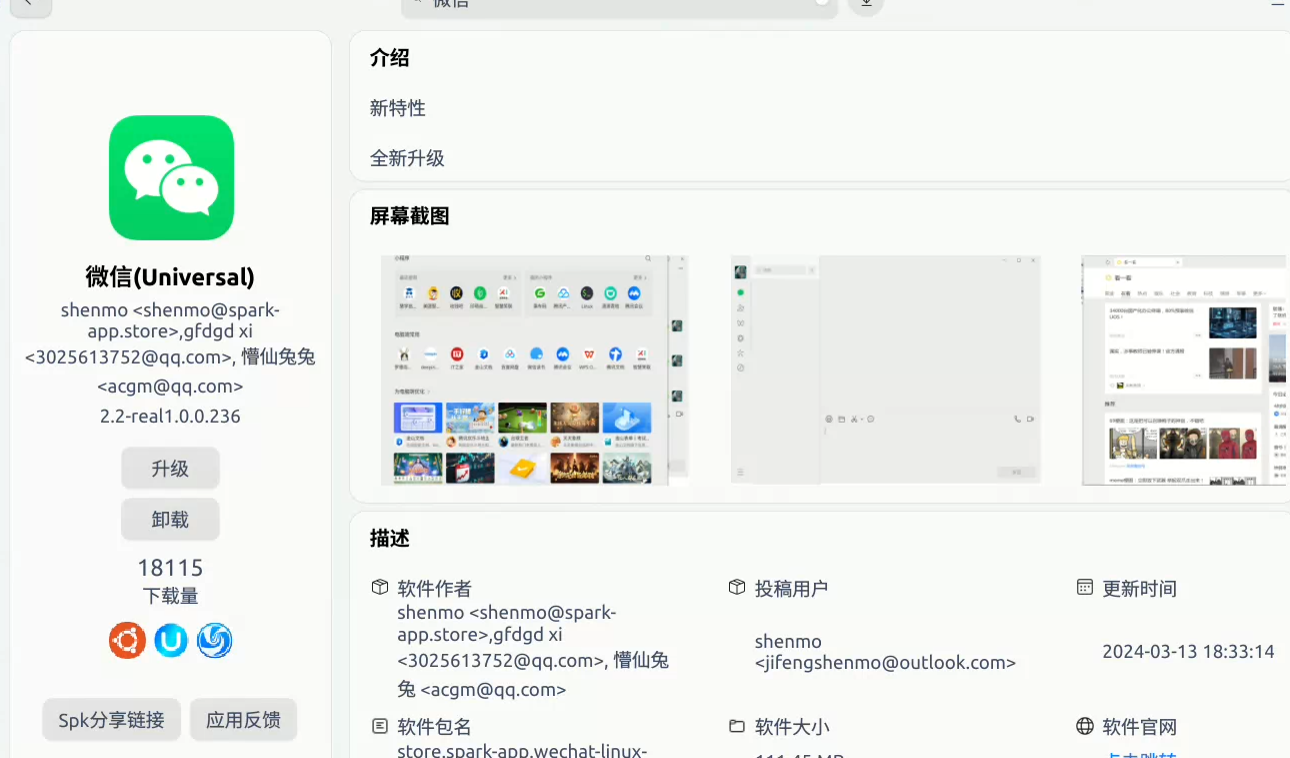Open the 应用反馈 feedback button
1290x758 pixels.
[243, 719]
